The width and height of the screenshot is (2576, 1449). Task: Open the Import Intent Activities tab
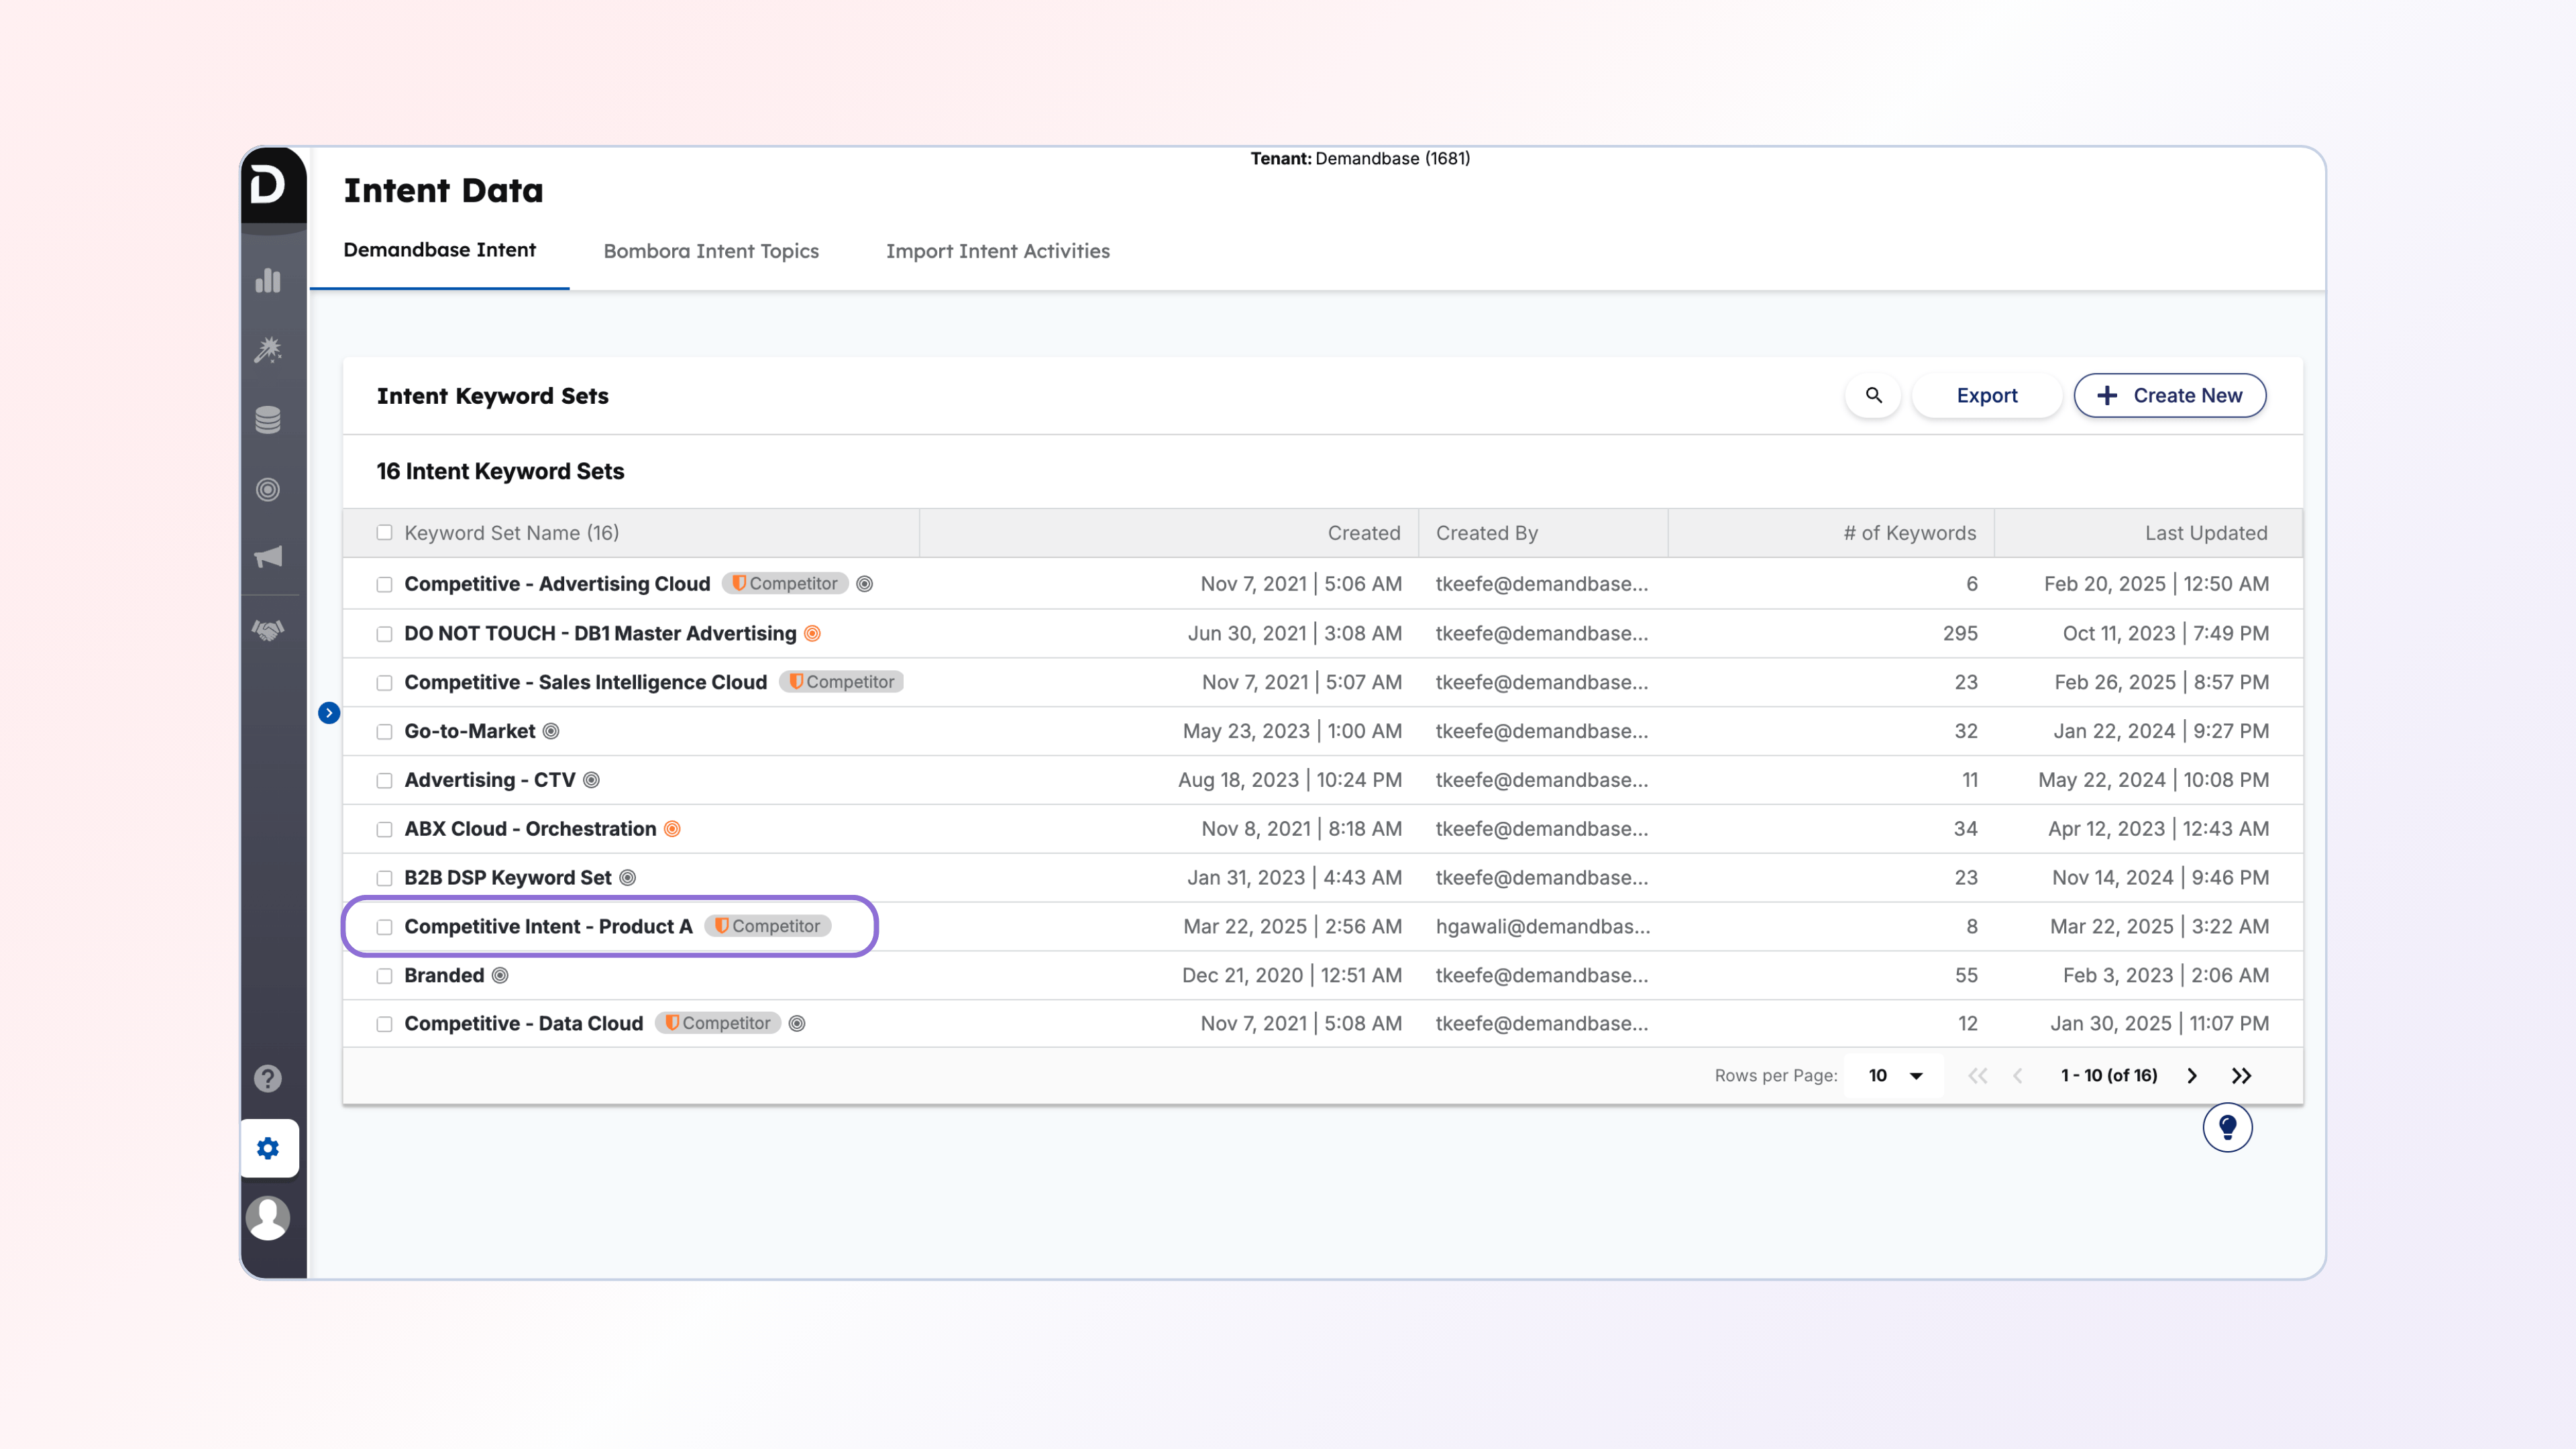[997, 251]
